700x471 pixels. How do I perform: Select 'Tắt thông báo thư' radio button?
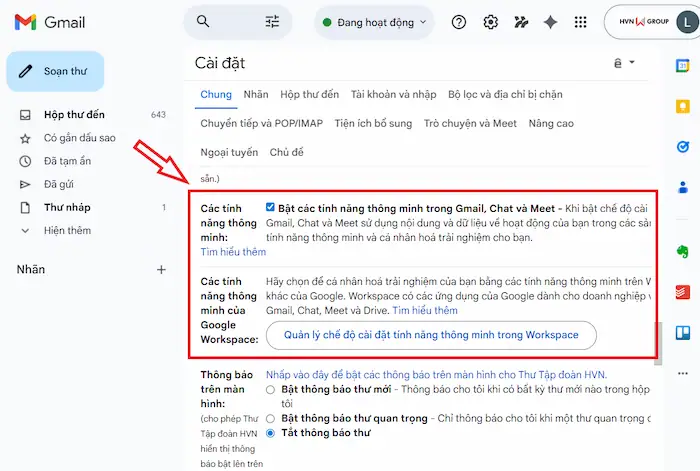click(270, 433)
